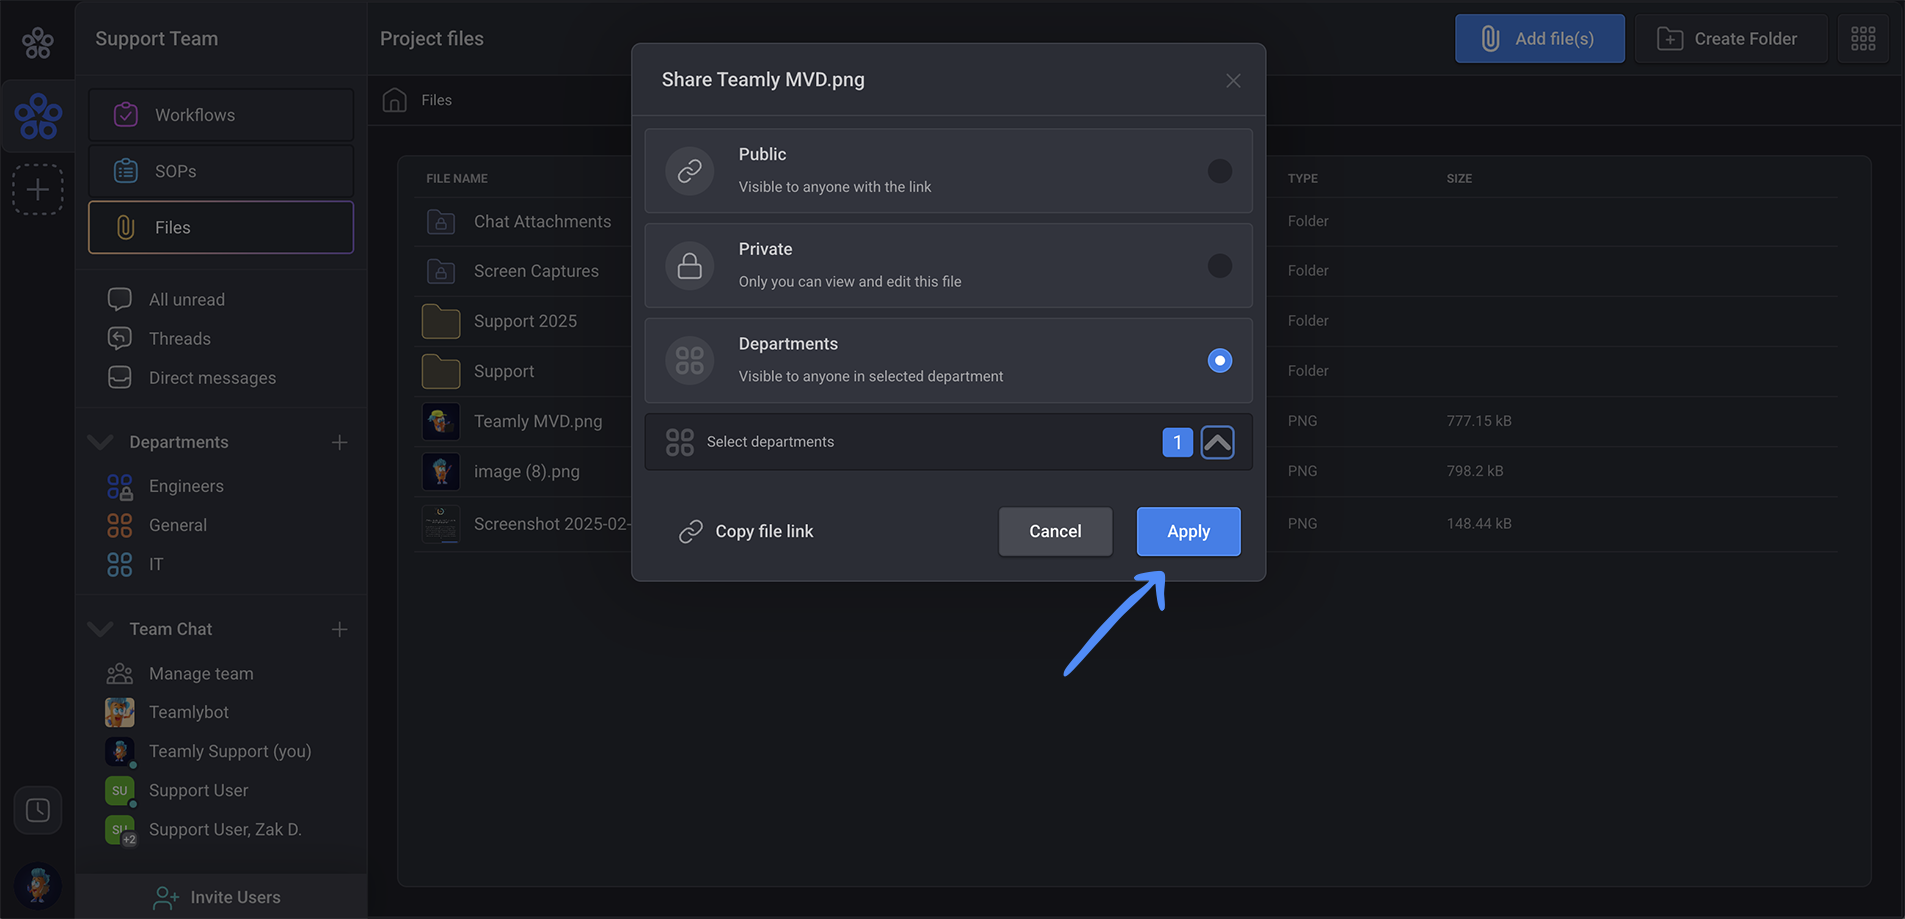Screen dimensions: 1905x919
Task: Open Manage team
Action: pos(201,673)
